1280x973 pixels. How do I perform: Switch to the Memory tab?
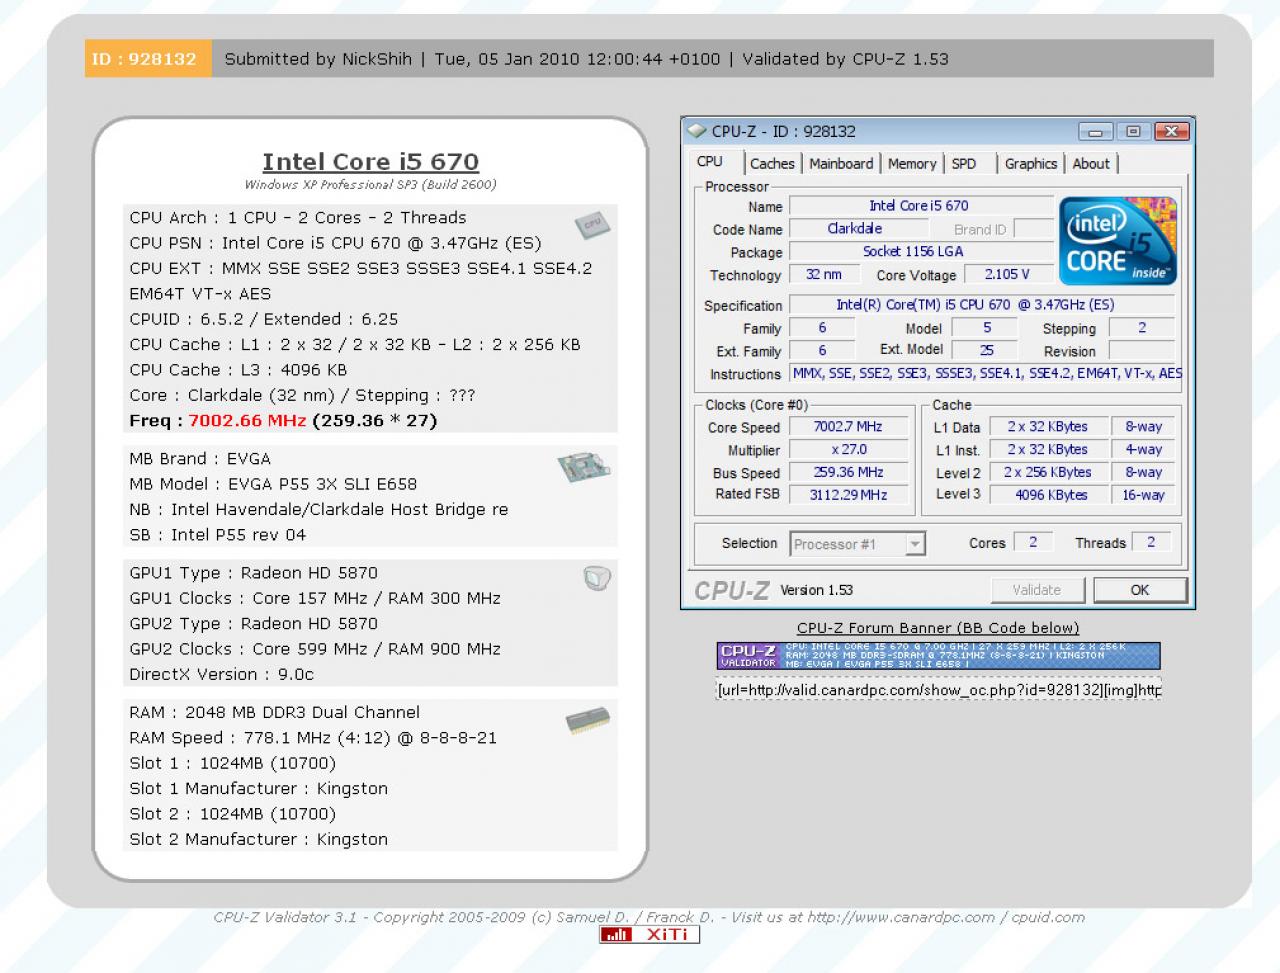pos(912,164)
